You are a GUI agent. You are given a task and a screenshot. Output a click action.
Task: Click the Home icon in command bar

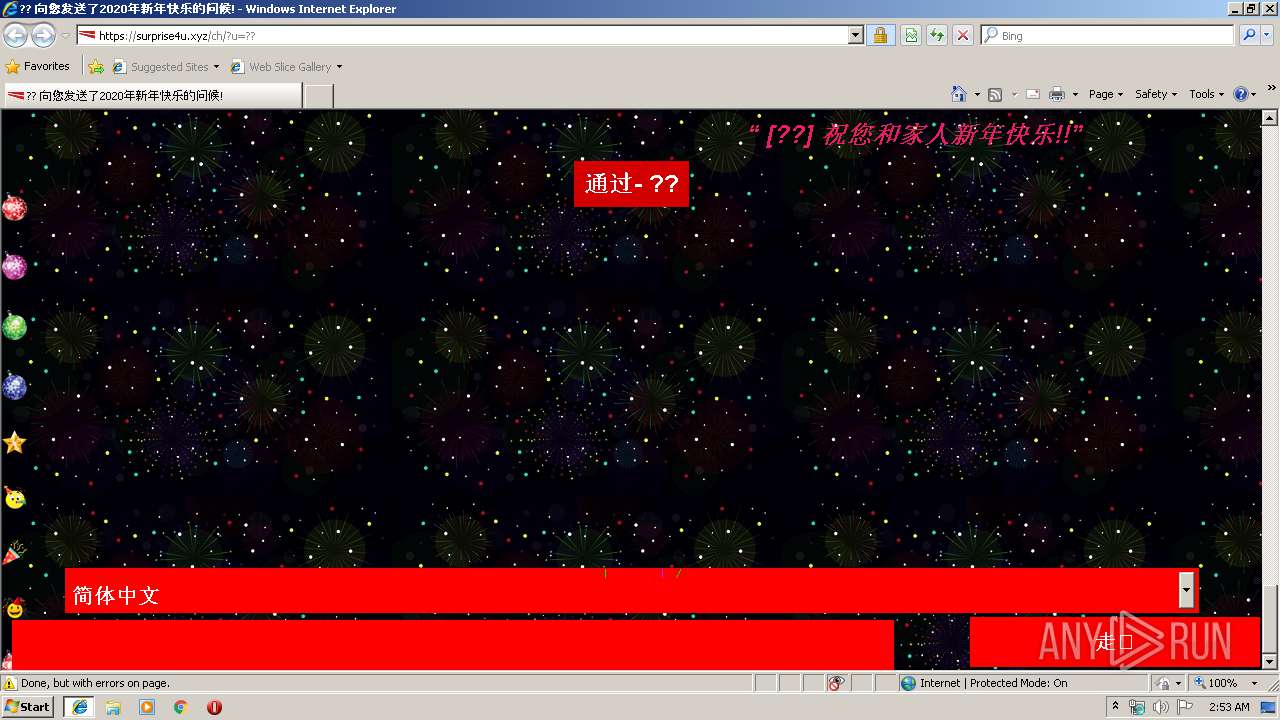coord(959,94)
